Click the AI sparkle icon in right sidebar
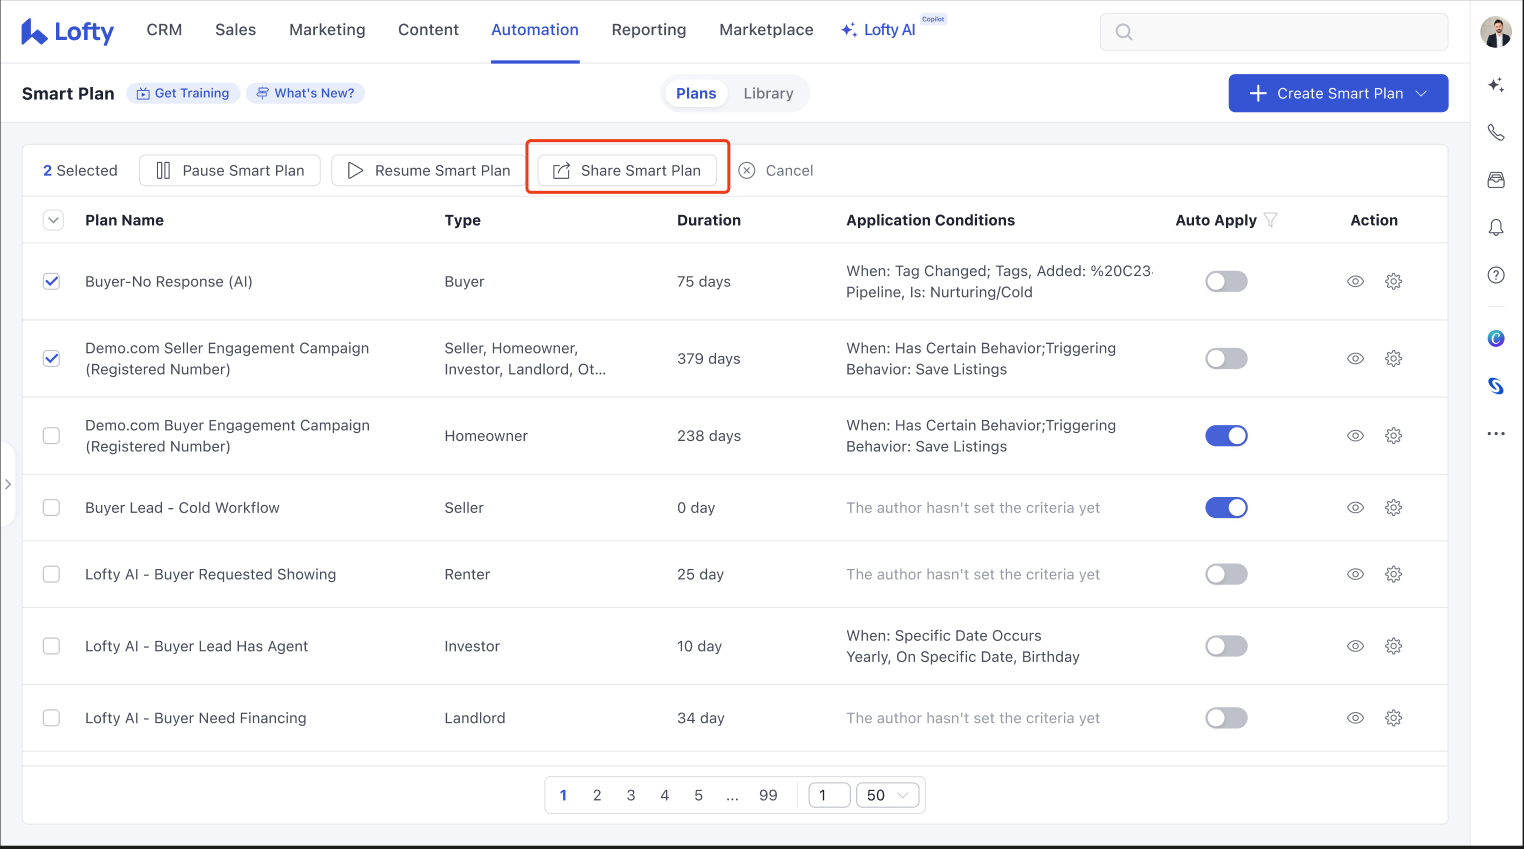The width and height of the screenshot is (1524, 849). click(1496, 85)
